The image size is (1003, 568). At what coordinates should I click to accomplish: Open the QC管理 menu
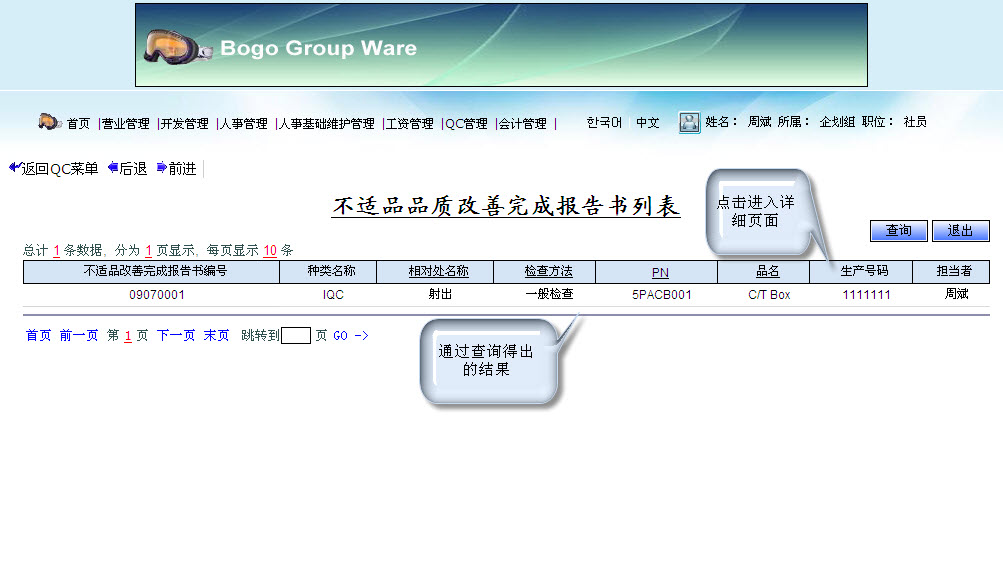pyautogui.click(x=466, y=124)
